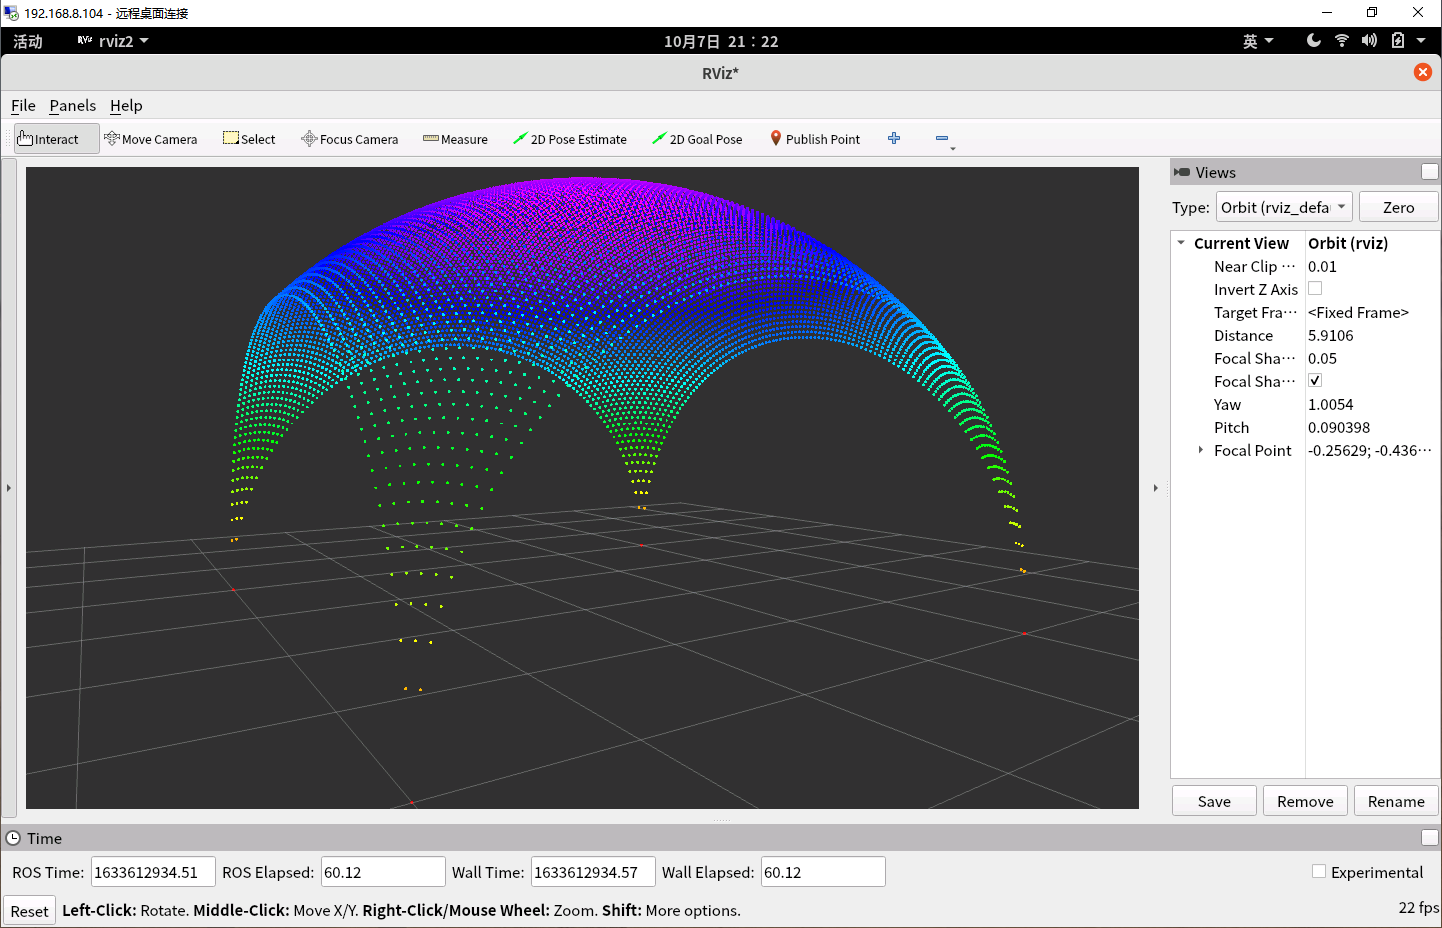The image size is (1442, 928).
Task: Enable the Experimental checkbox
Action: tap(1319, 872)
